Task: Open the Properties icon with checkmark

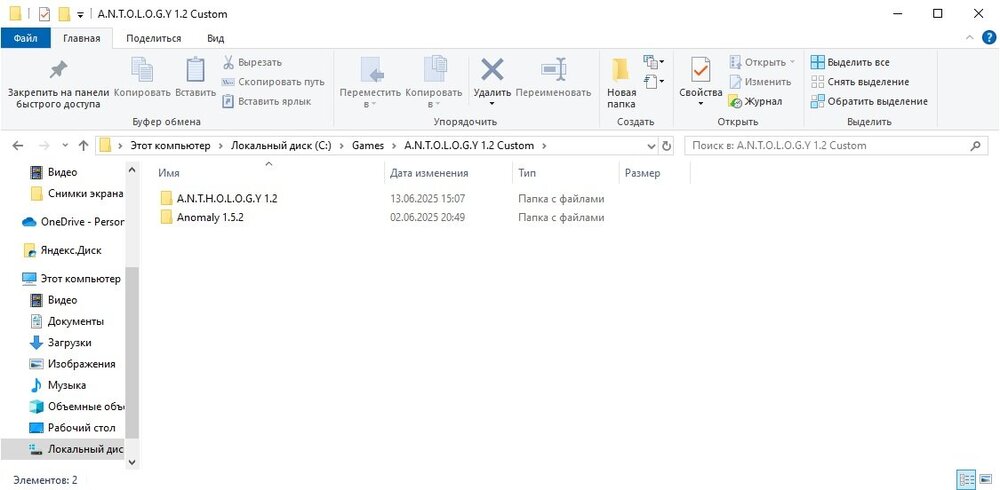Action: (700, 71)
